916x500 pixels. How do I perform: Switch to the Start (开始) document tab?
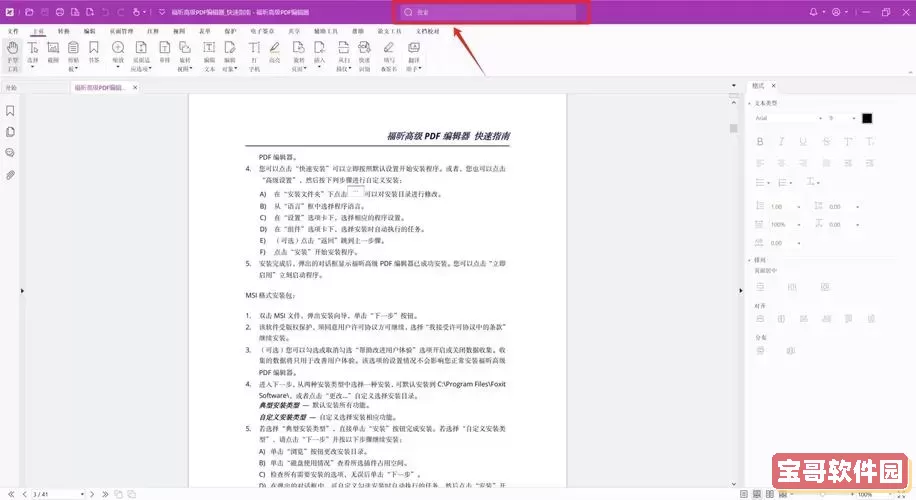click(x=11, y=88)
